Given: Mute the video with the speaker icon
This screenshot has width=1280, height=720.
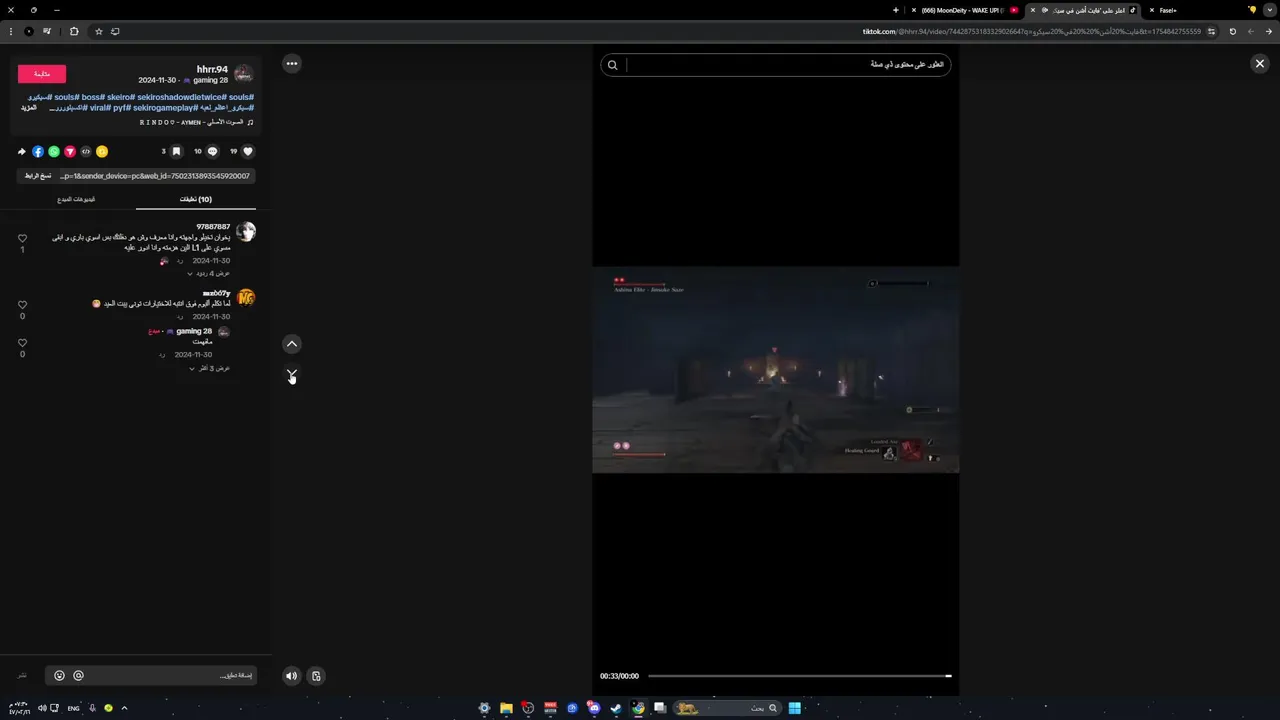Looking at the screenshot, I should [x=291, y=676].
